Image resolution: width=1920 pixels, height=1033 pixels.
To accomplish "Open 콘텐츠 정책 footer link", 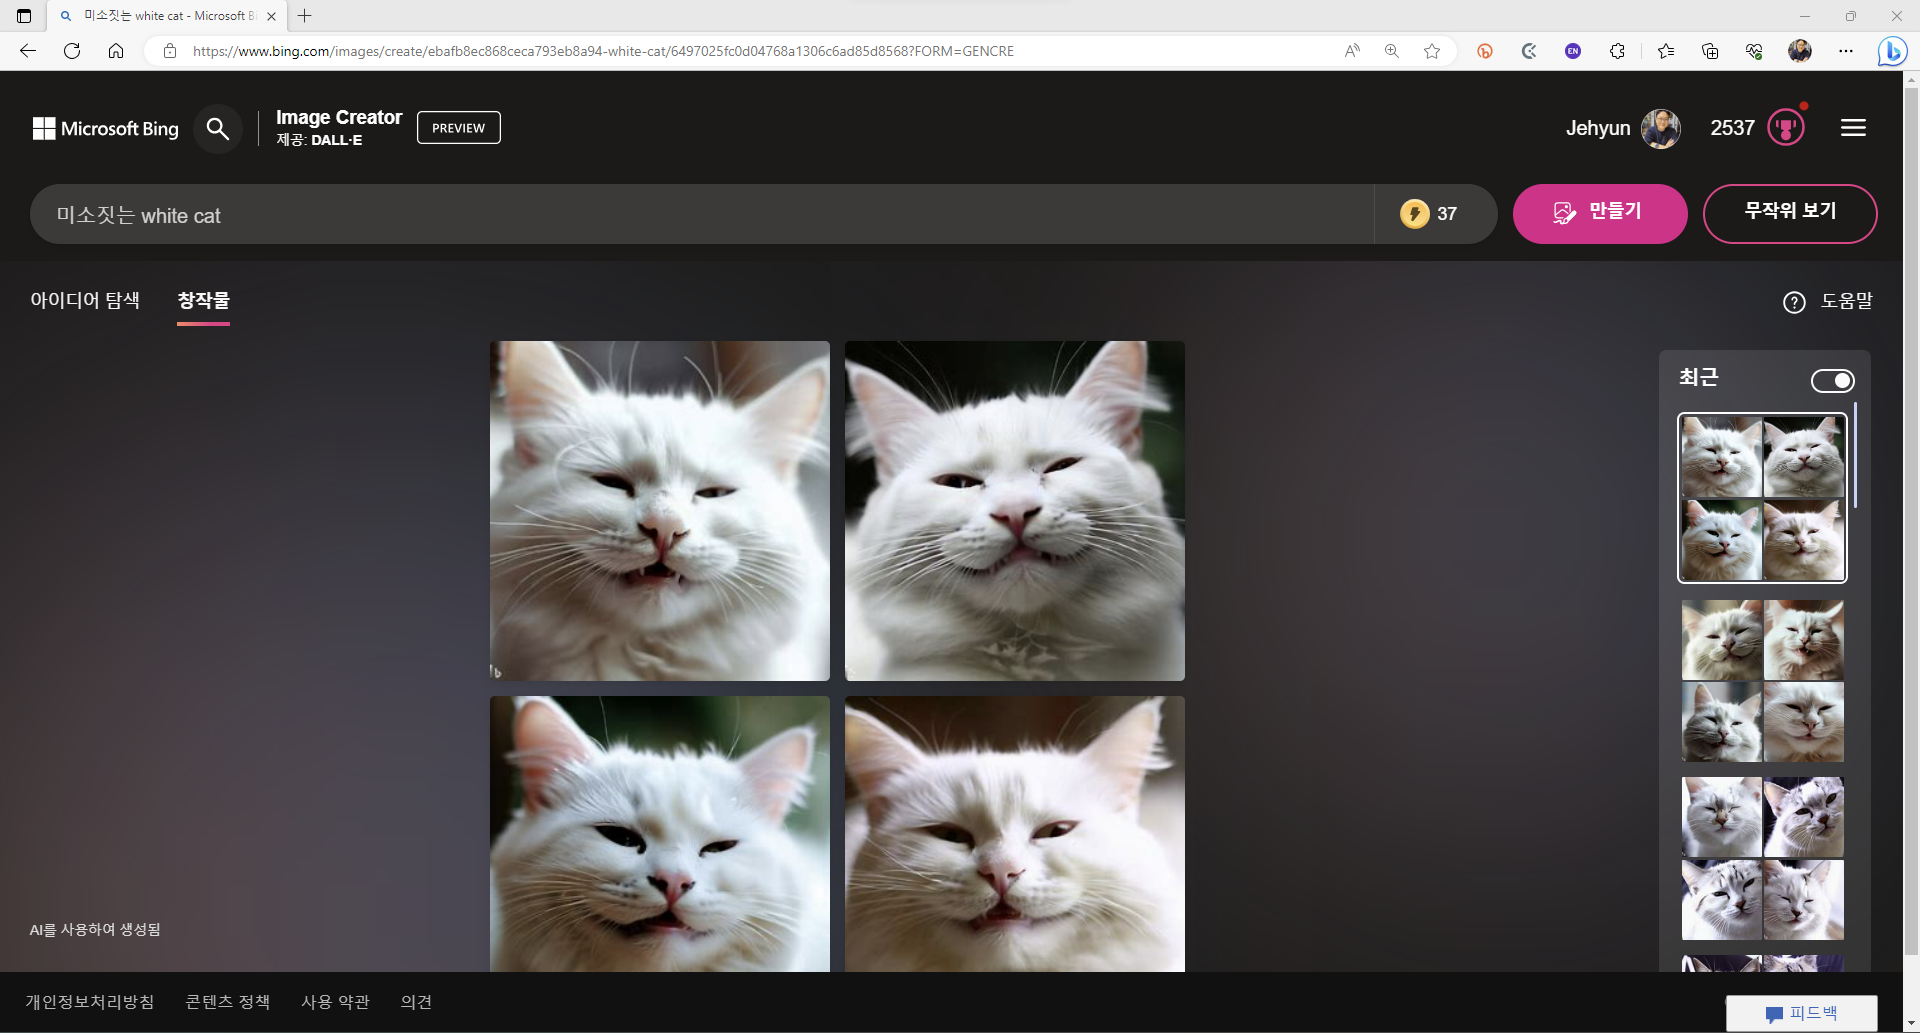I will [228, 1002].
